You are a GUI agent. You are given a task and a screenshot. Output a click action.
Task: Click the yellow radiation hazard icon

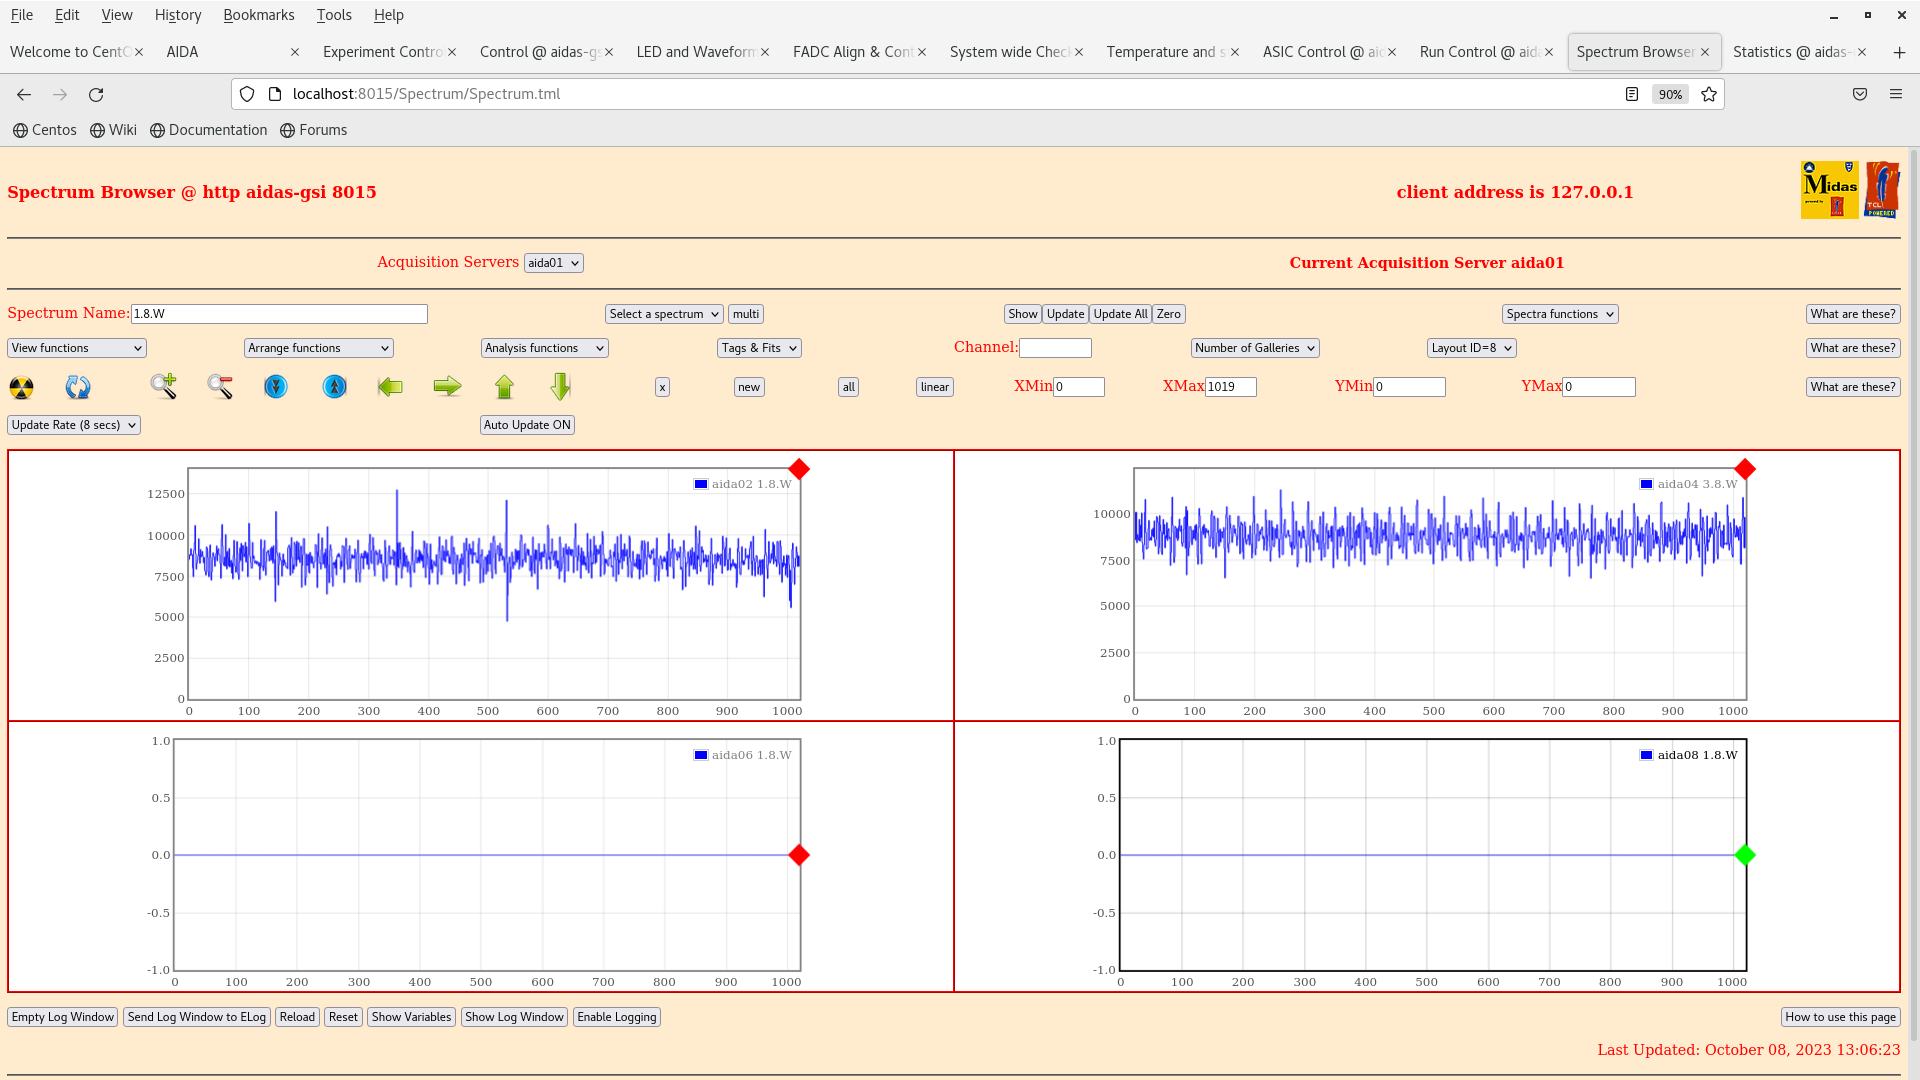click(21, 387)
